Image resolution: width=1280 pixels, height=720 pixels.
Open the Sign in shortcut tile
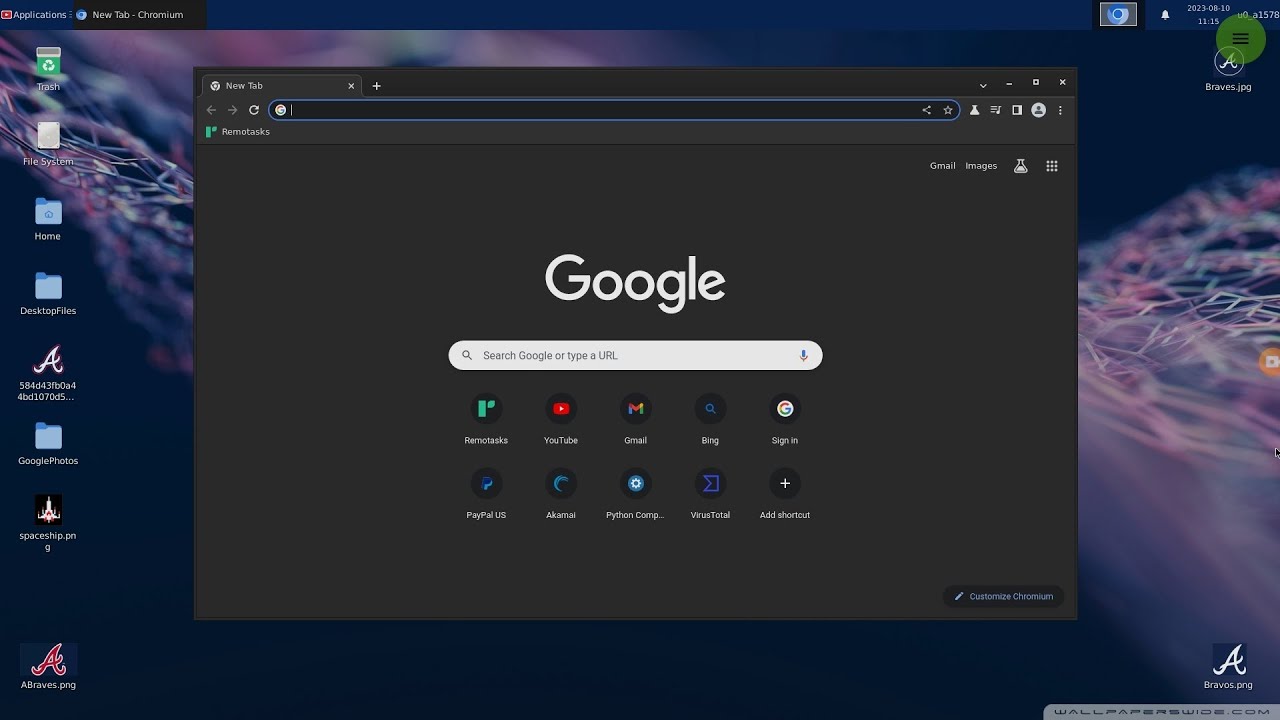785,419
